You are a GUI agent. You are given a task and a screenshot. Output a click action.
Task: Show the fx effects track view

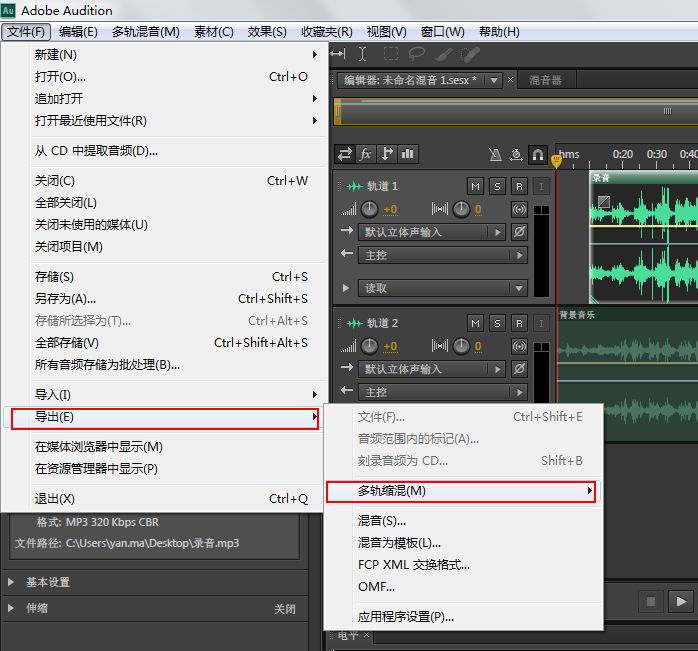[x=365, y=154]
